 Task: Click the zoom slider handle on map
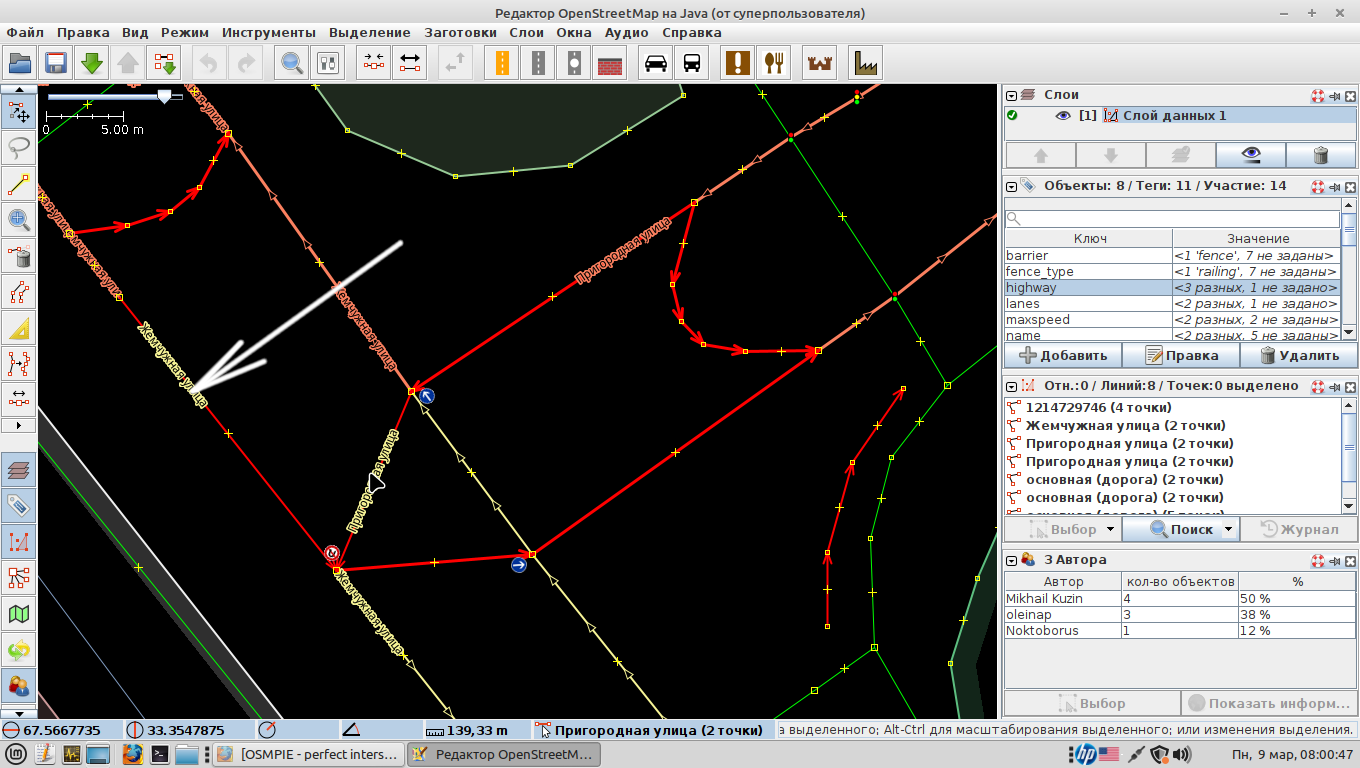[164, 96]
